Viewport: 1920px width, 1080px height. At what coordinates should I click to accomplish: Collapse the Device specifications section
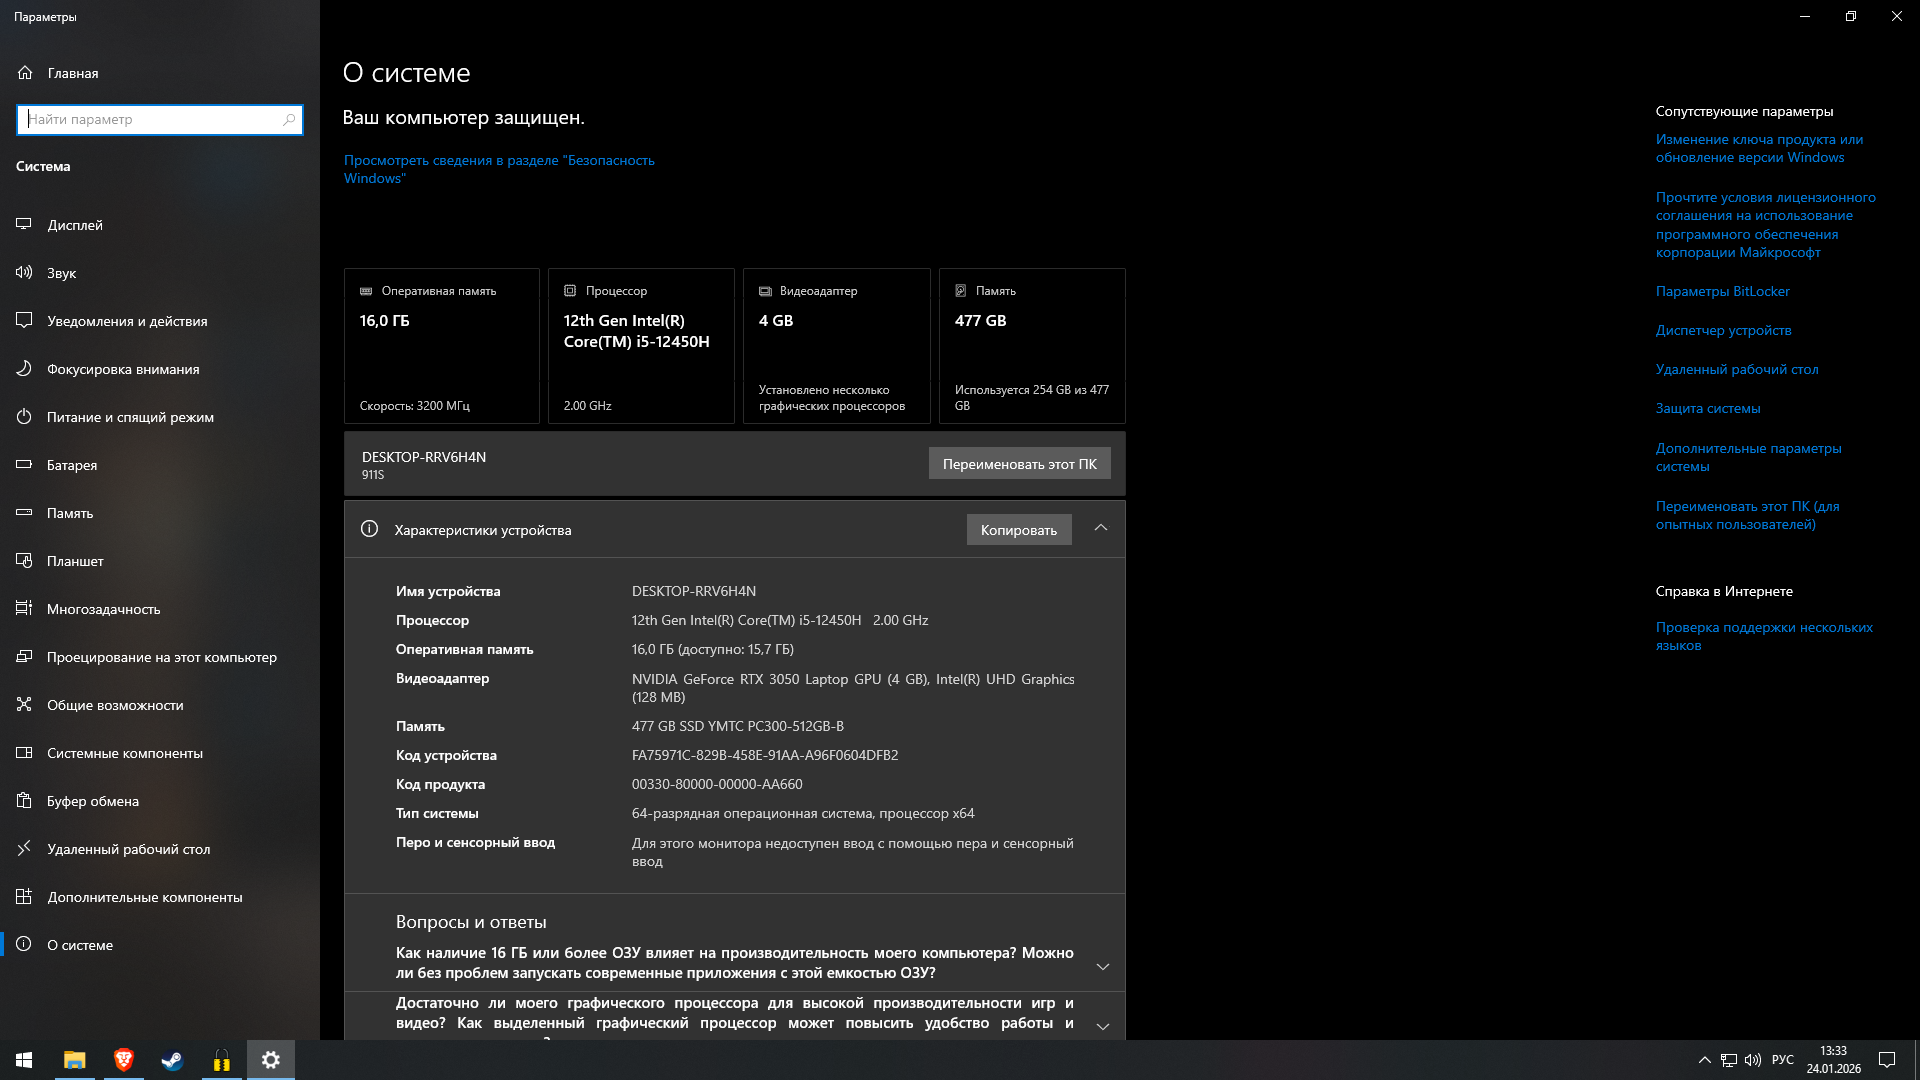click(x=1100, y=528)
